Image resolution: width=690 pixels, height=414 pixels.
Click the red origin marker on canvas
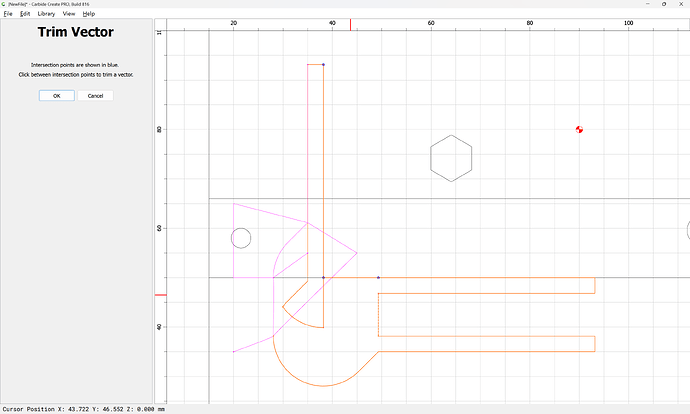tap(579, 129)
